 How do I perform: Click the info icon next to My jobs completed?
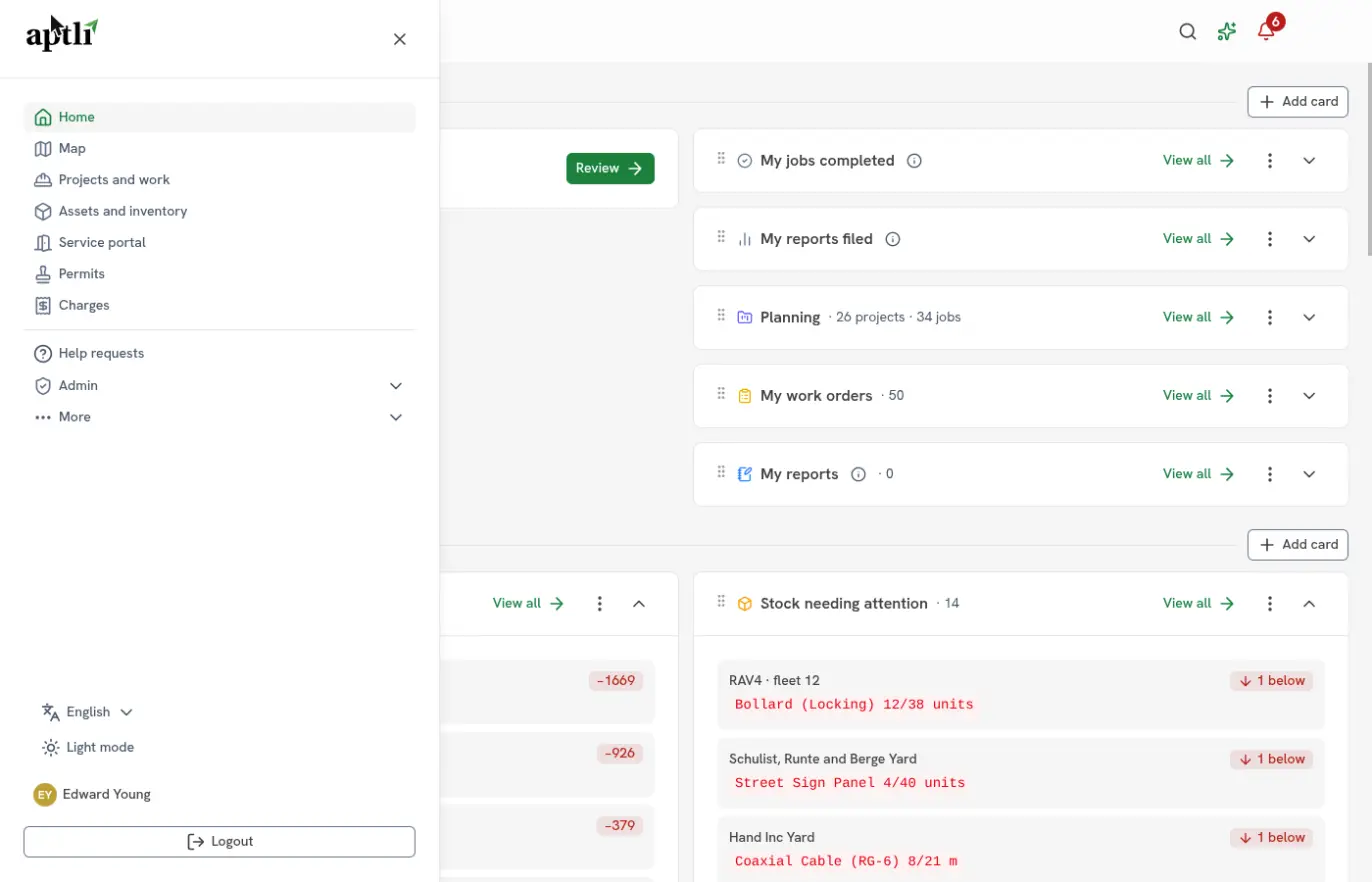(914, 160)
